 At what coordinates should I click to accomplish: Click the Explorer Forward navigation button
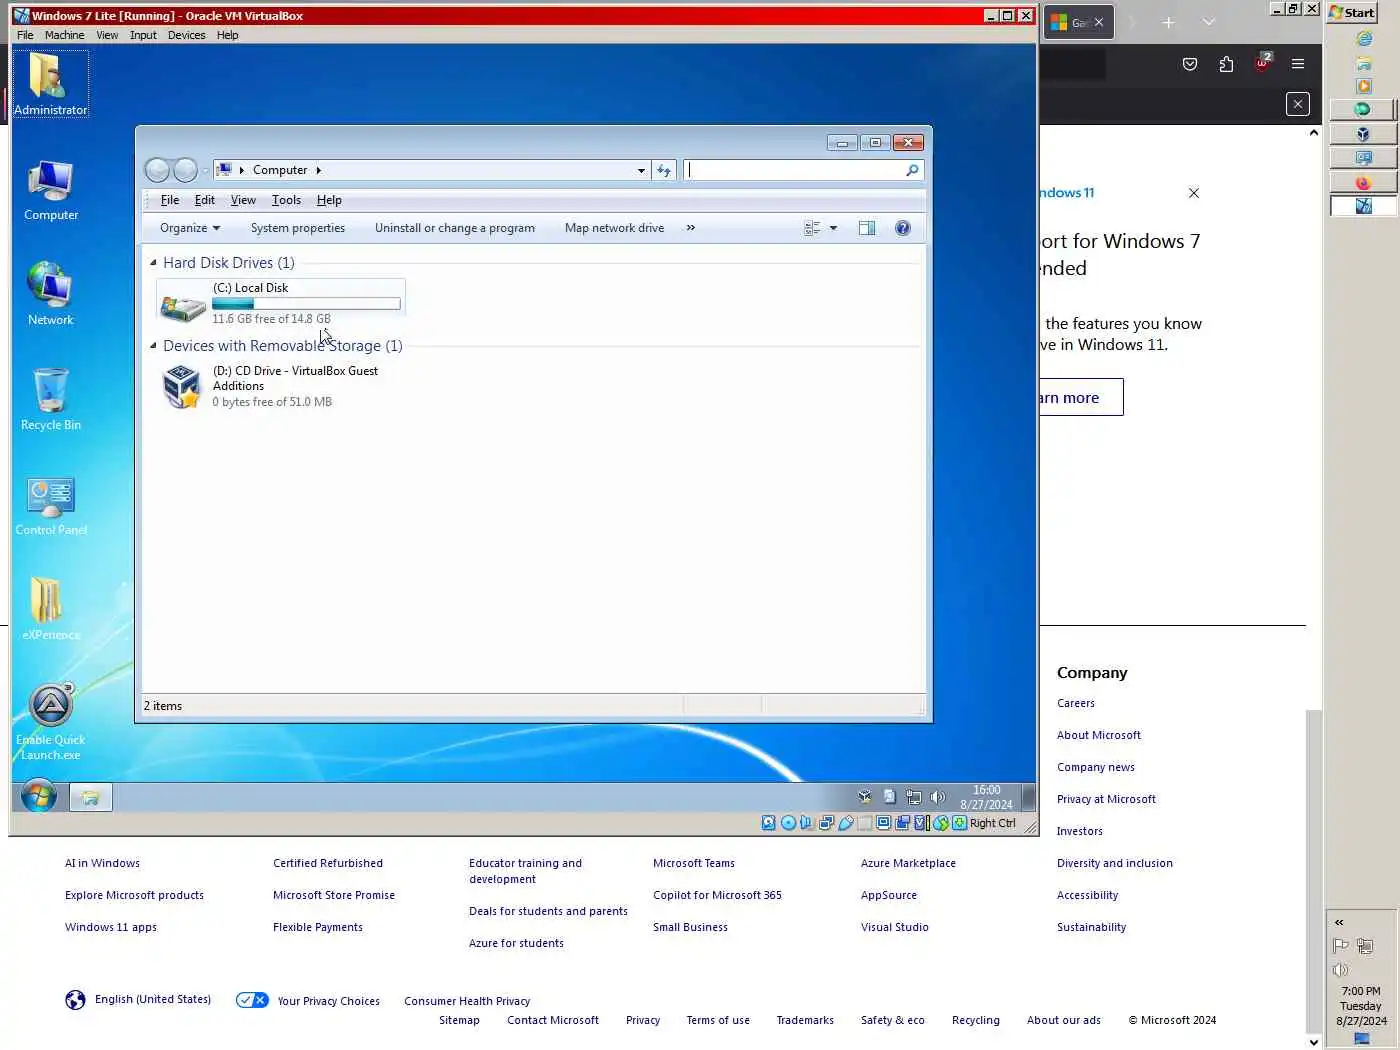point(185,170)
